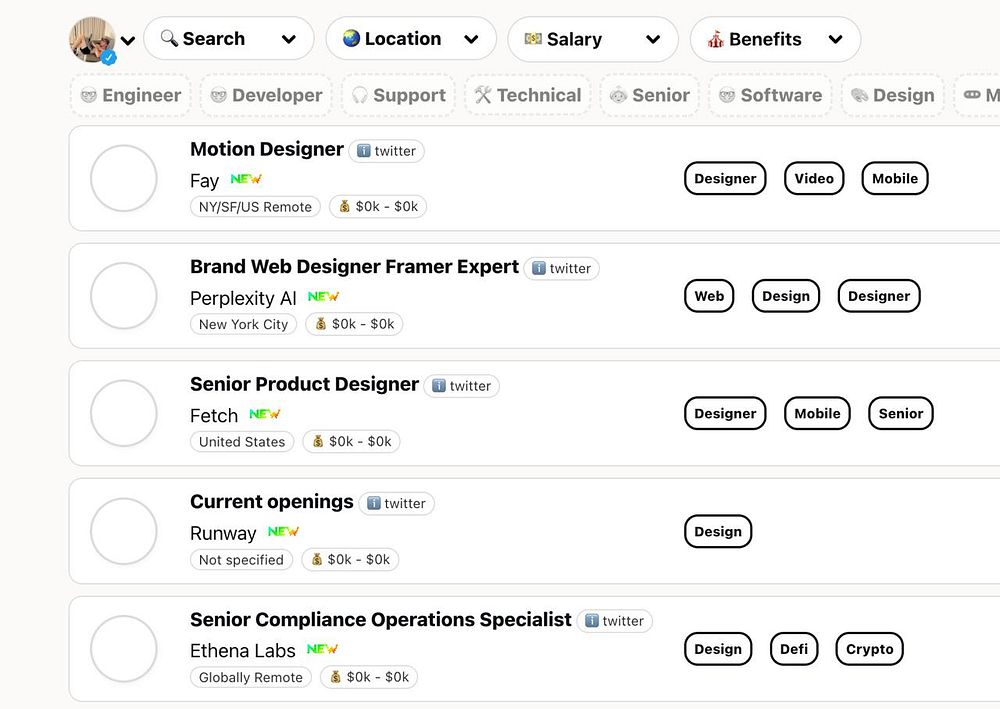Click twitter source badge on Motion Designer
1000x709 pixels.
(387, 151)
